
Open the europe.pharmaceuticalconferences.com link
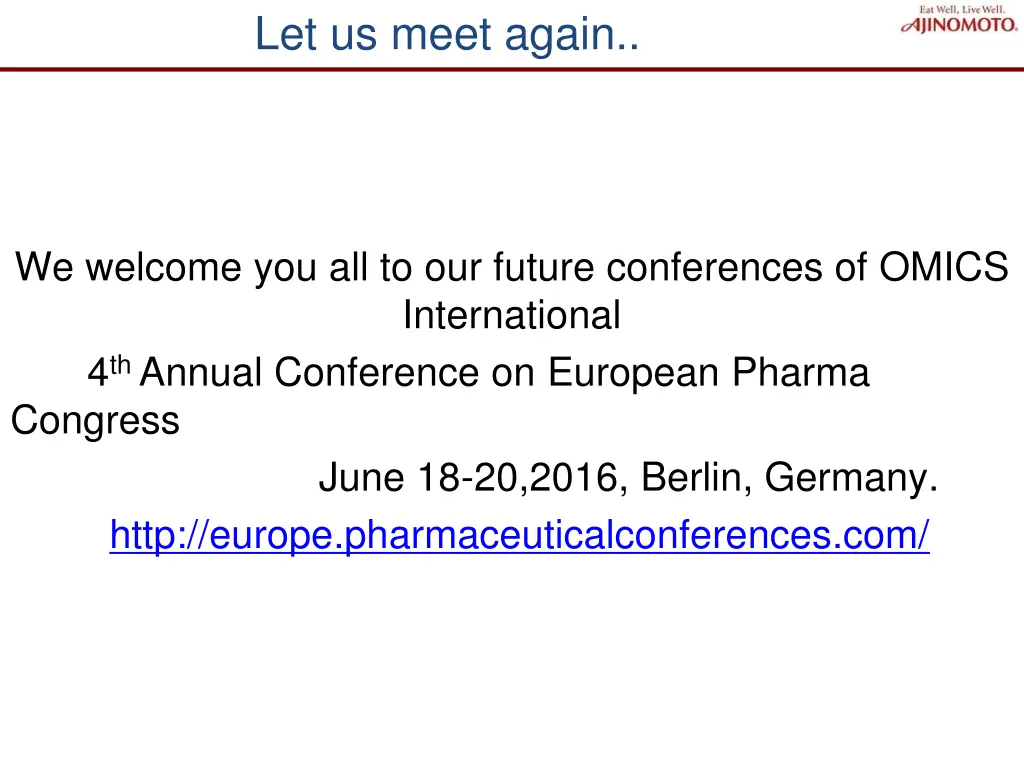(519, 535)
